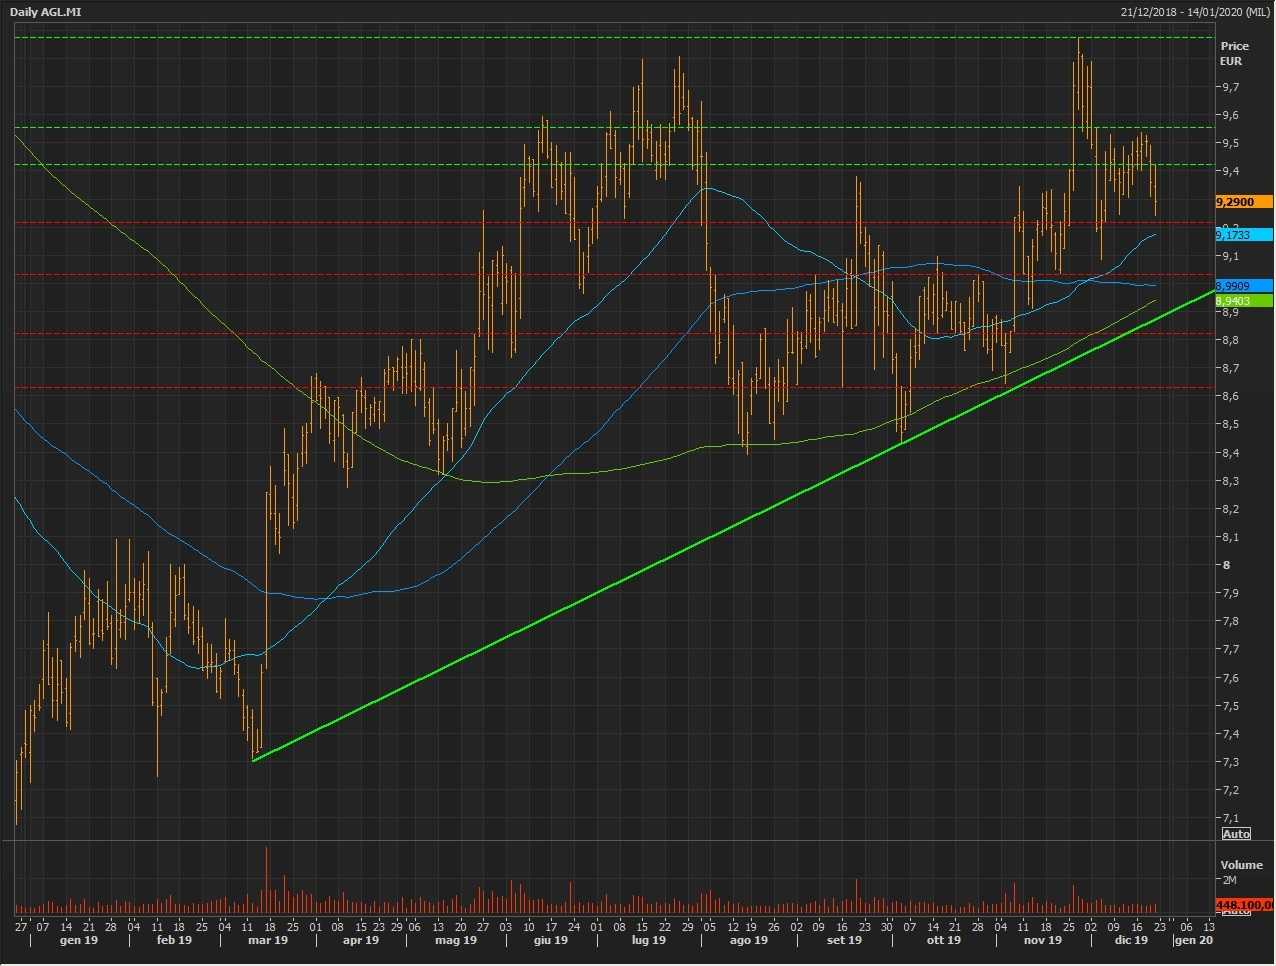Click the mag 19 month label

pyautogui.click(x=456, y=940)
